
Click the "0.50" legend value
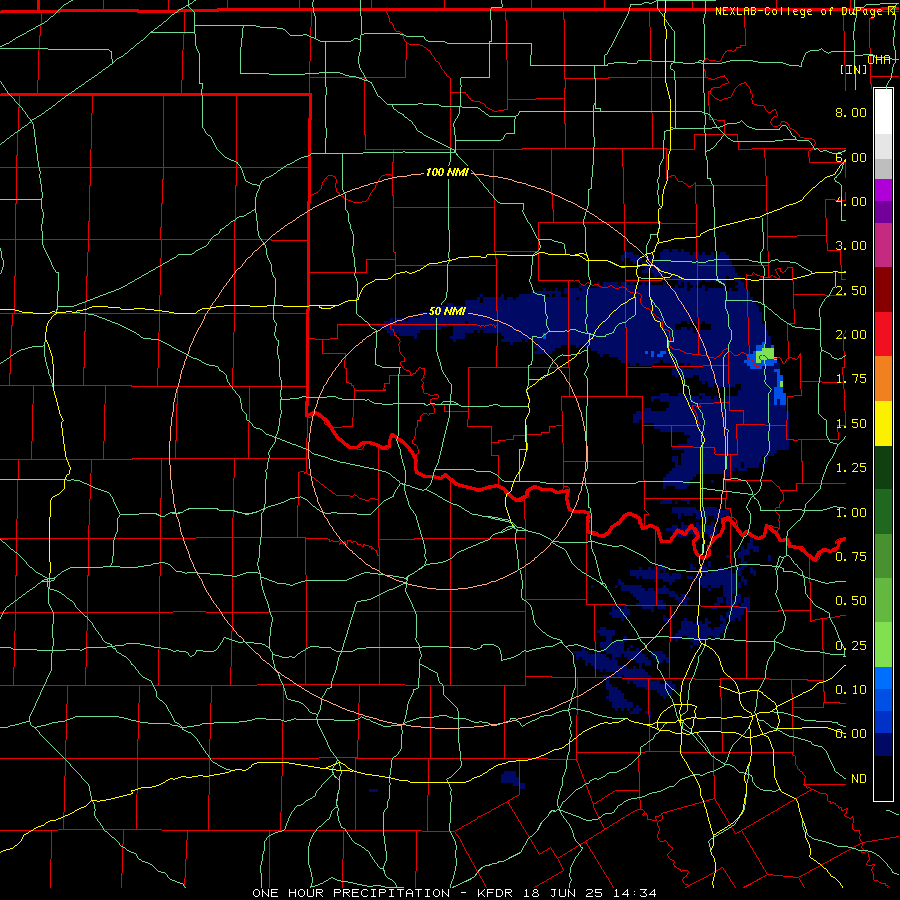click(851, 600)
